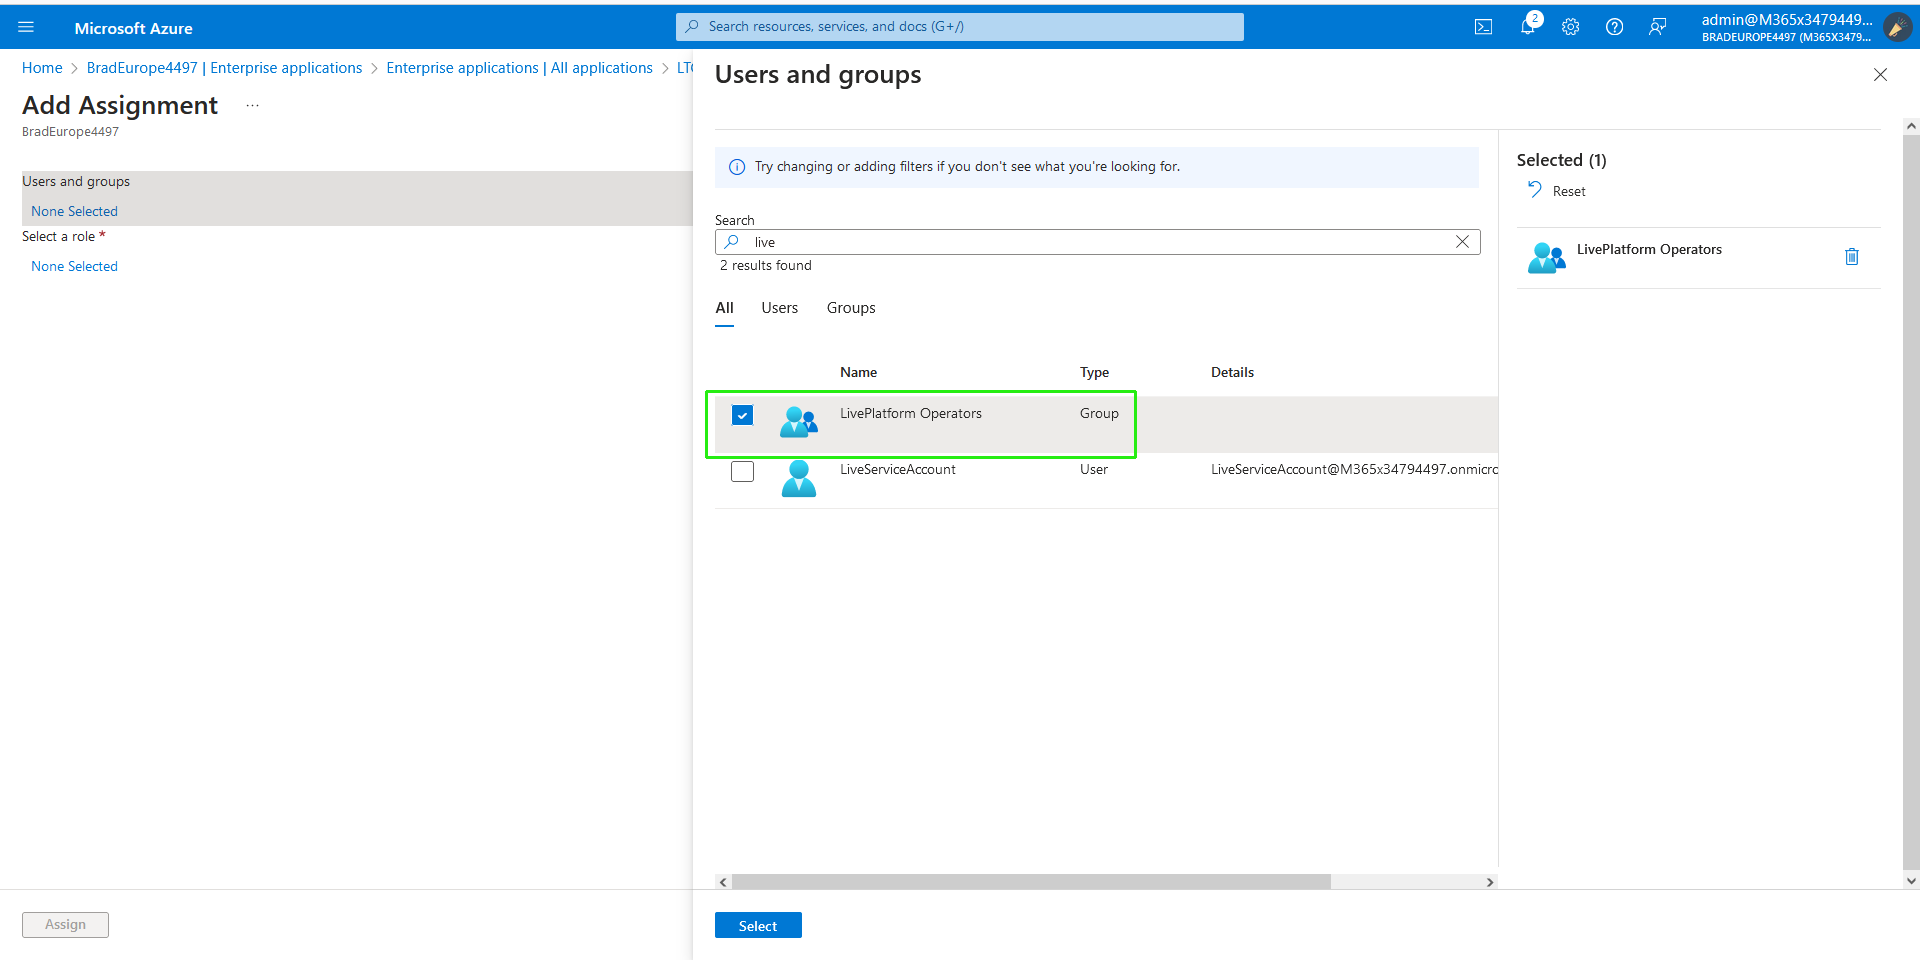Uncheck the LivePlatform Operators checkbox
Viewport: 1920px width, 960px height.
point(742,415)
